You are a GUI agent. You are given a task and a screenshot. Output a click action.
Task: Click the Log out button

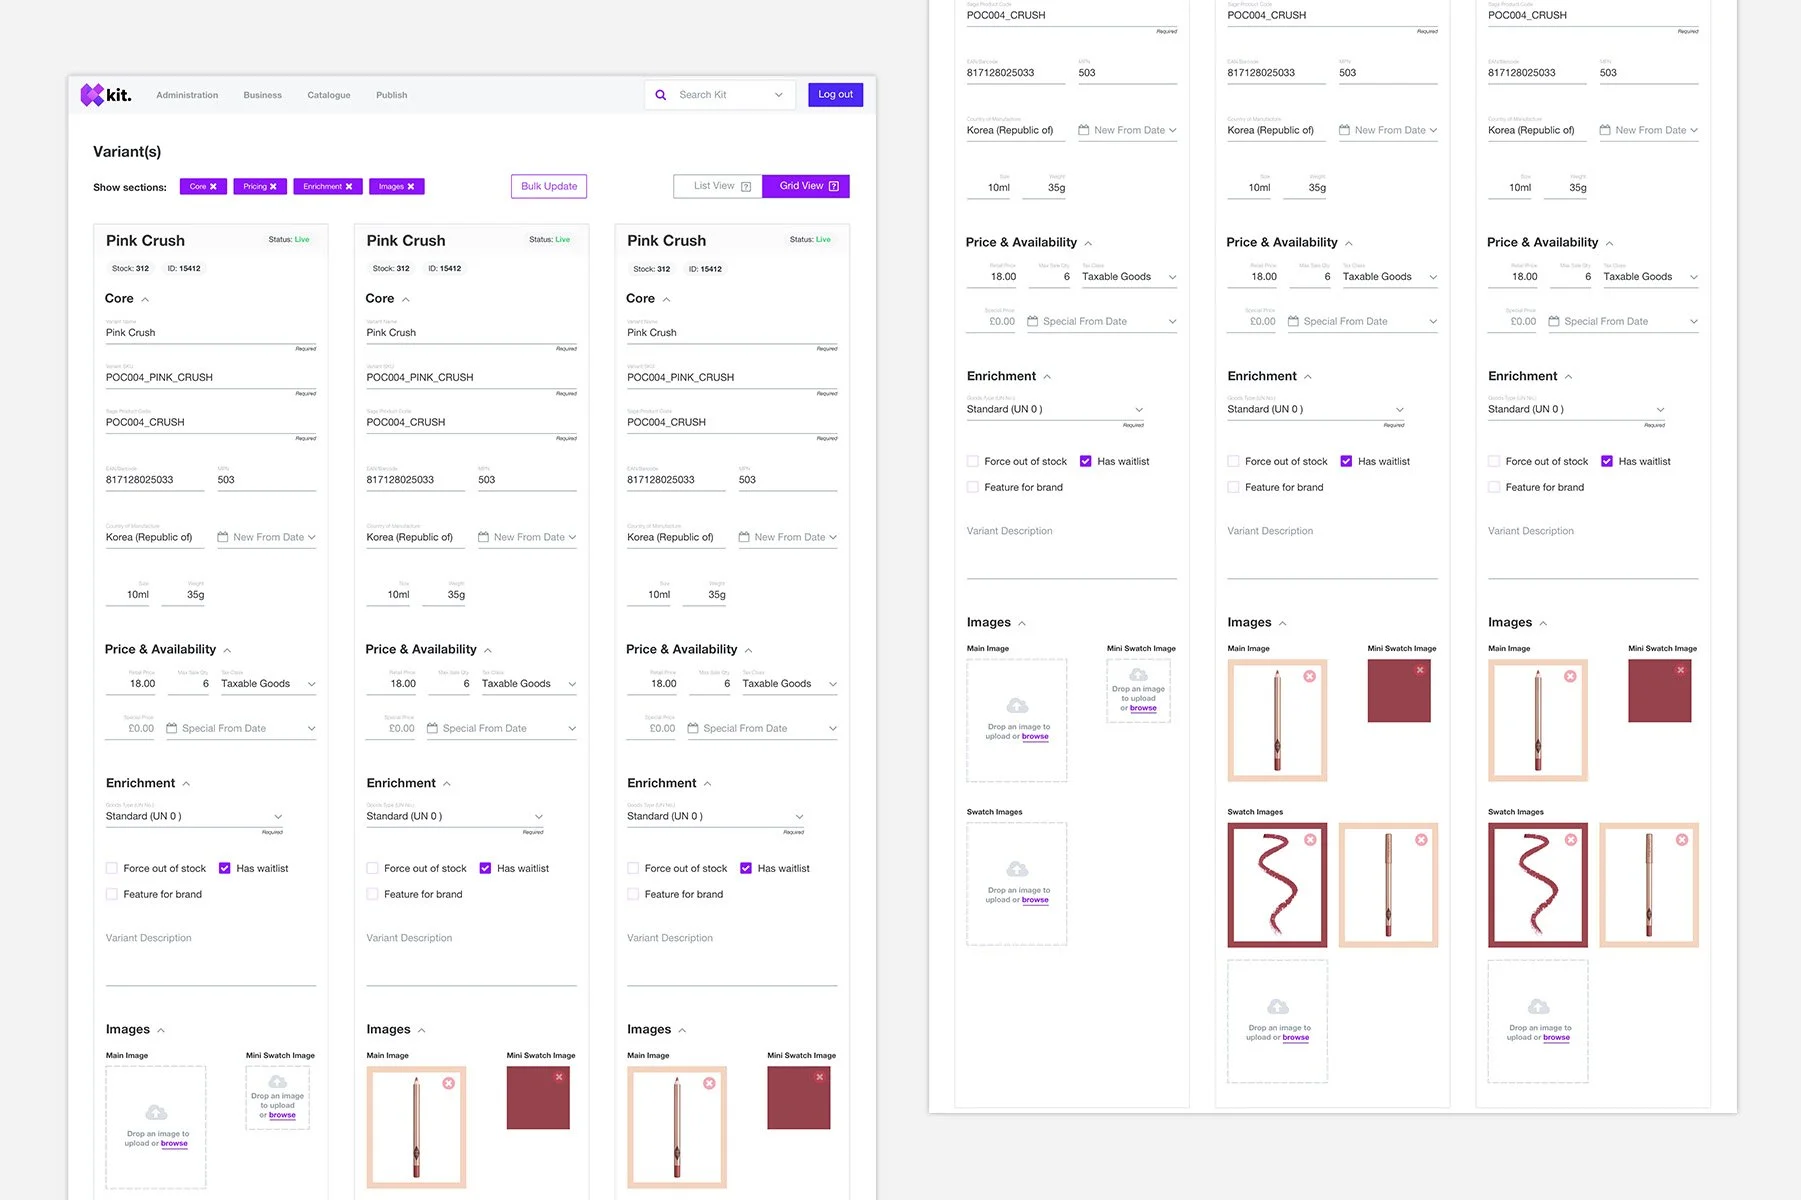coord(836,95)
